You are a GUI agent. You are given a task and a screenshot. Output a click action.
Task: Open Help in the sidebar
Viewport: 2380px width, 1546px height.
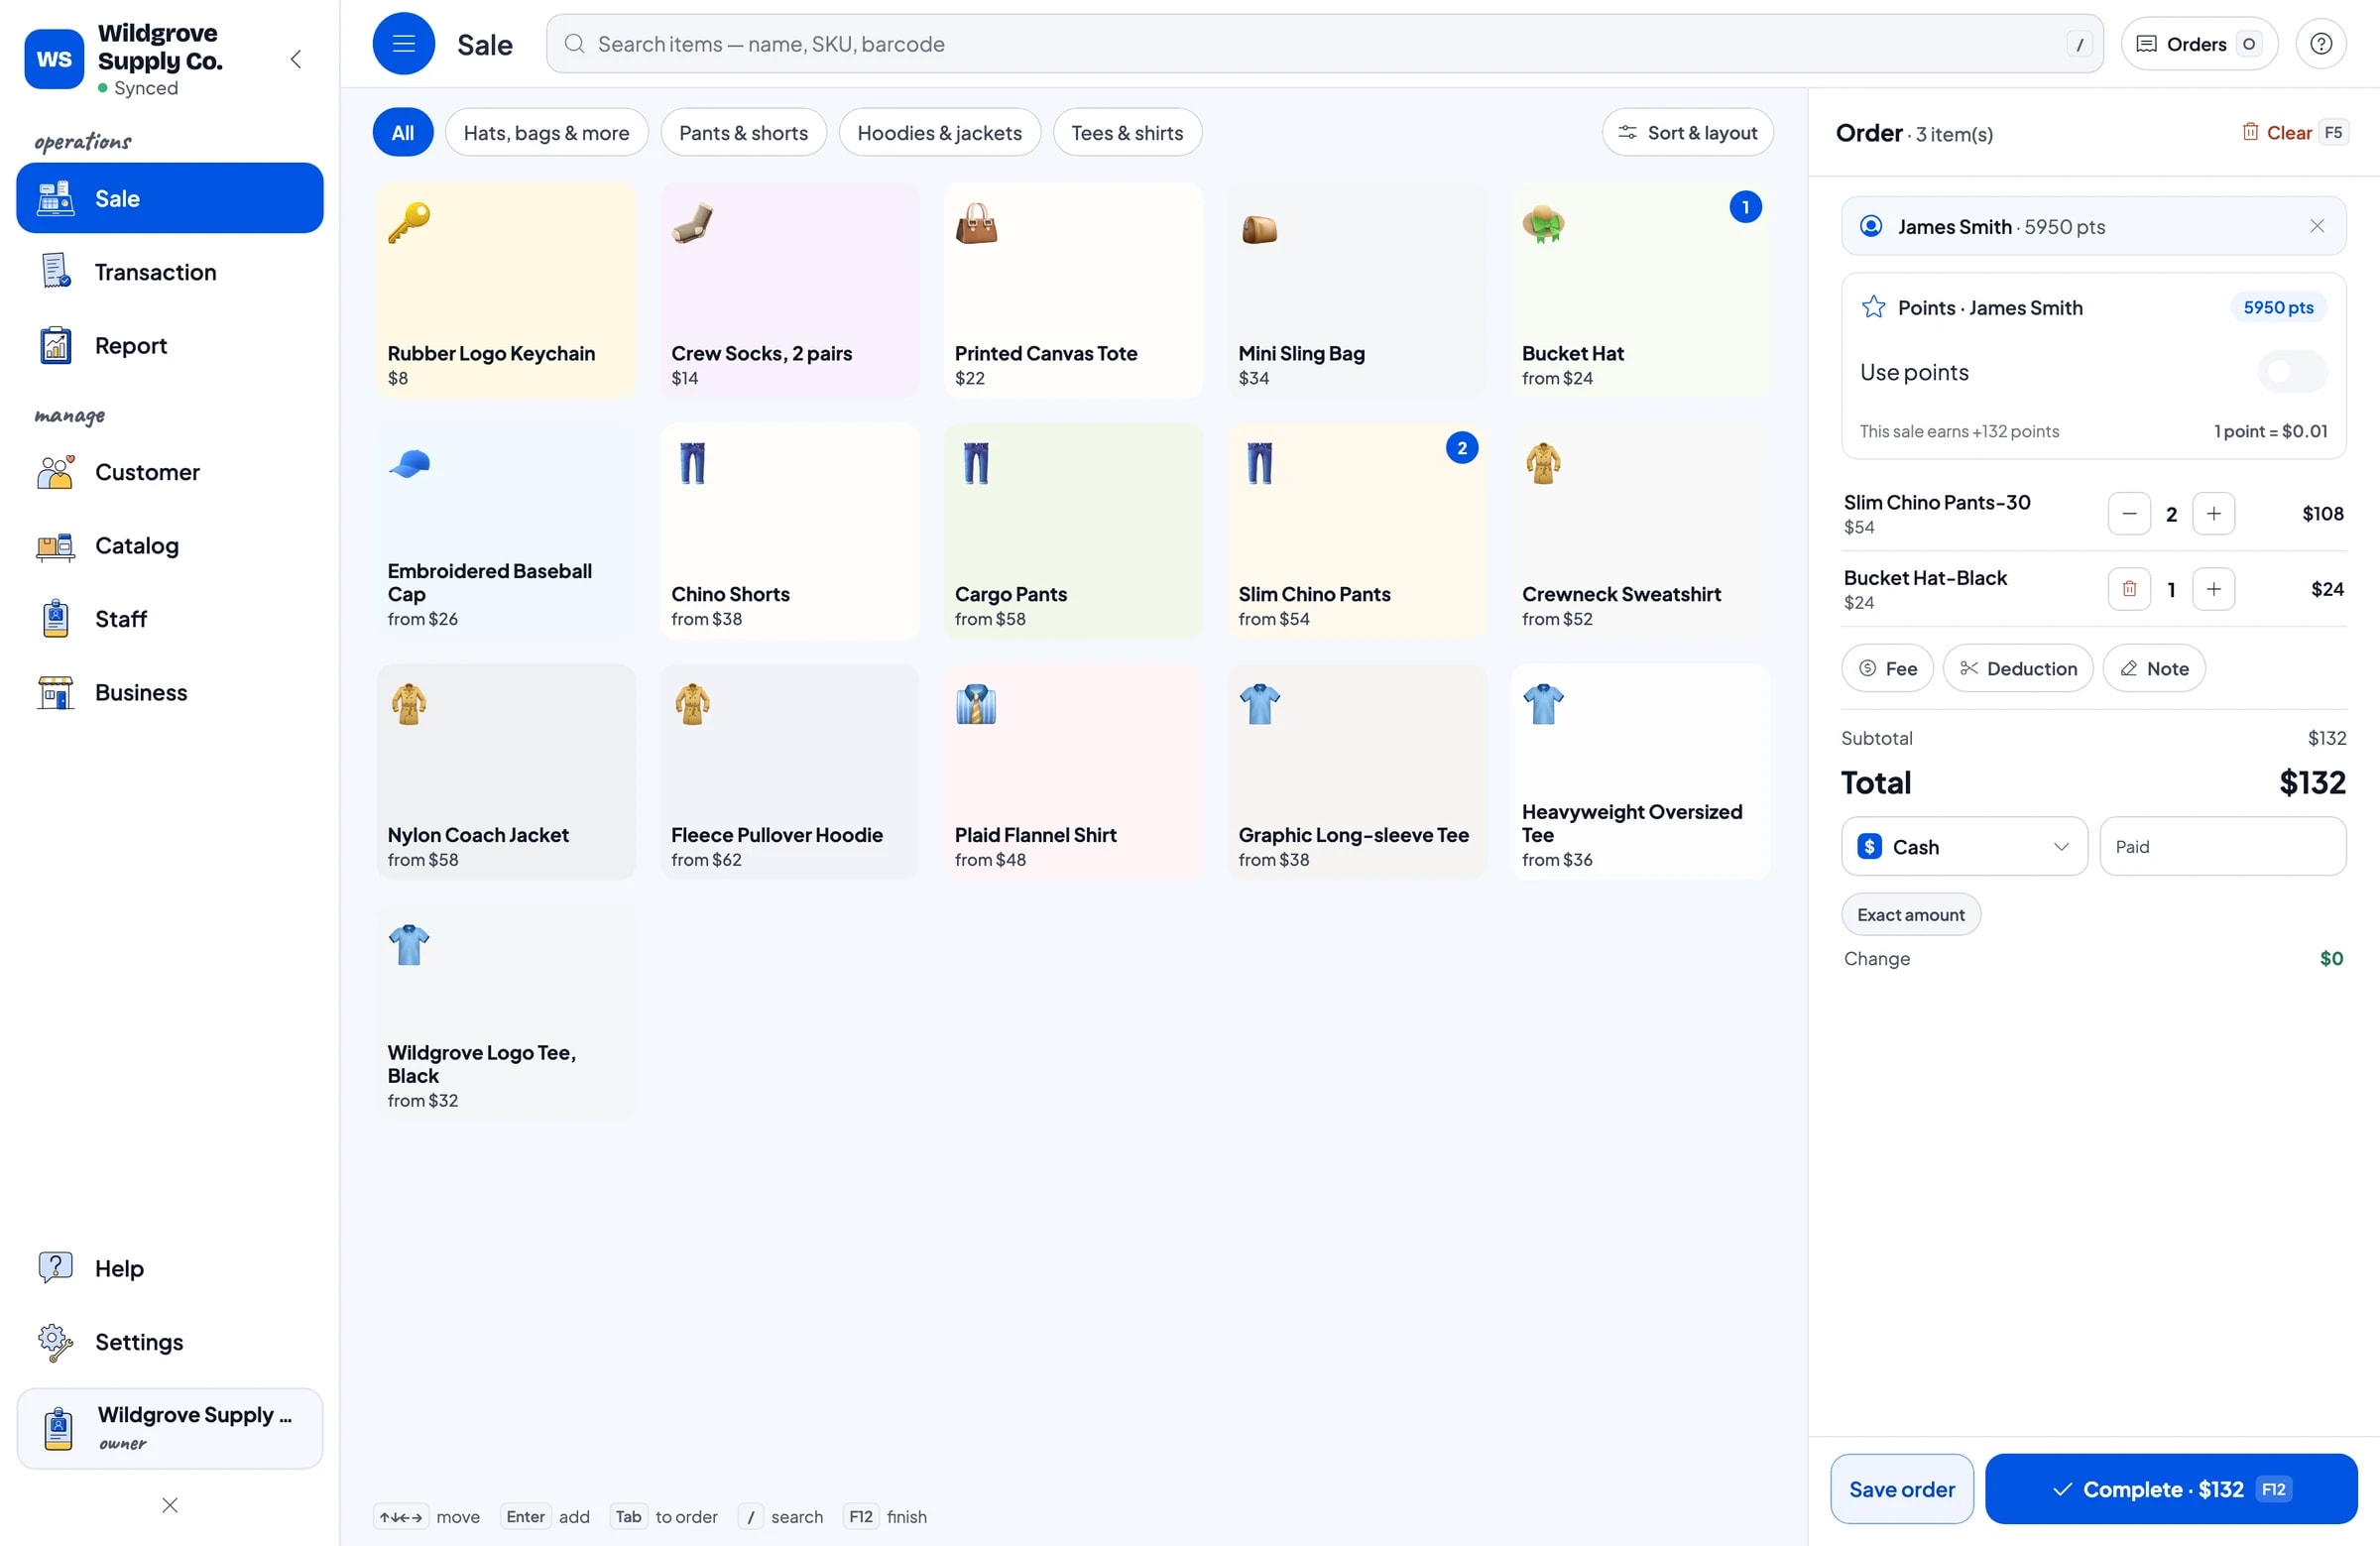click(170, 1268)
